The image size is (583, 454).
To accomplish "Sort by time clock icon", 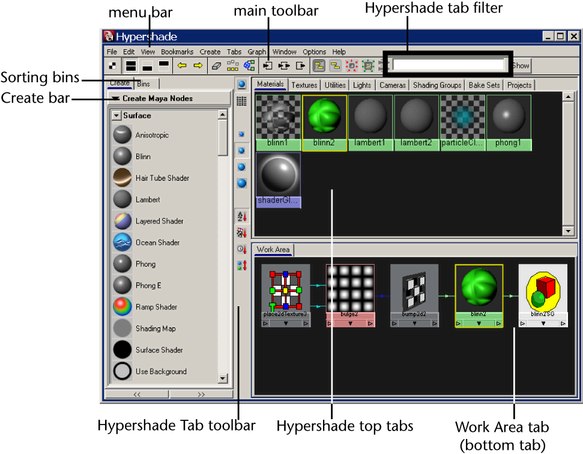I will click(242, 249).
